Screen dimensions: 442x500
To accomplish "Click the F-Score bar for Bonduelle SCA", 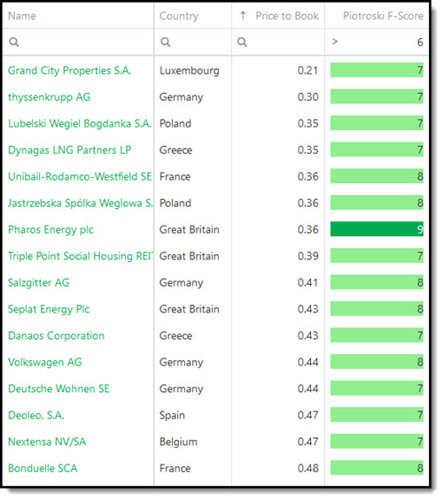I will pos(377,468).
